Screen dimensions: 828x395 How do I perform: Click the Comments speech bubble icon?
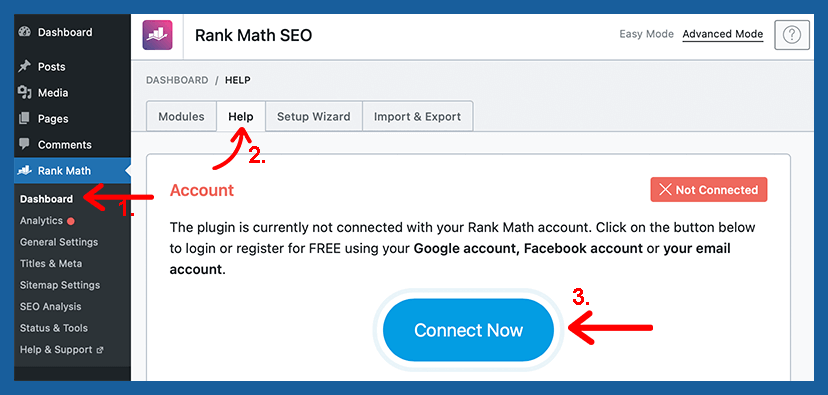24,144
